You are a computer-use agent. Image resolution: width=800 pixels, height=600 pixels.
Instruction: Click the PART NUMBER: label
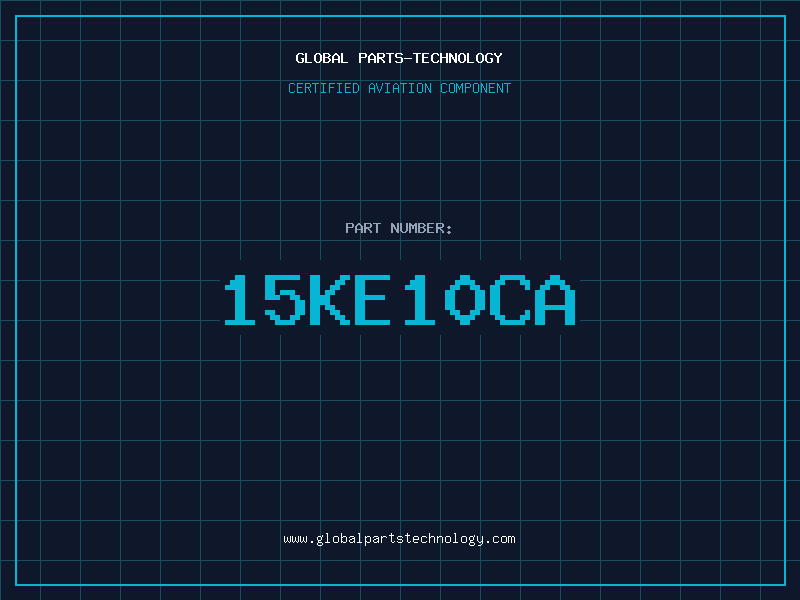399,228
